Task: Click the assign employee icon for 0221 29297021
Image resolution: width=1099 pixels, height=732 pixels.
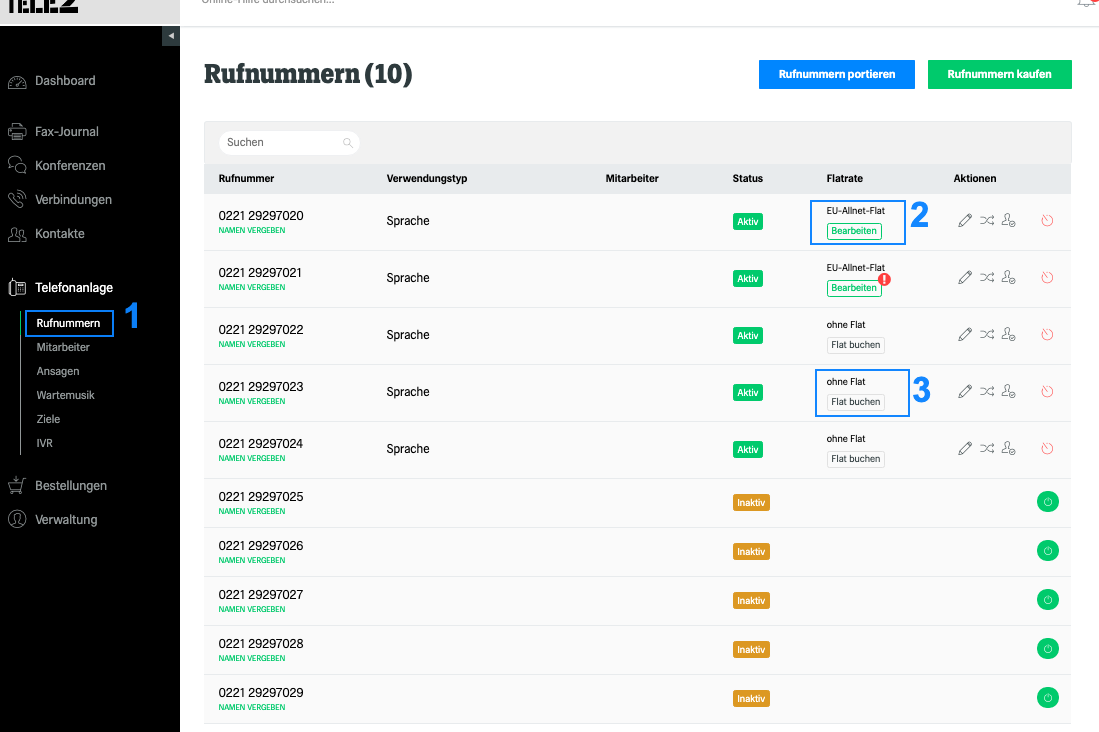Action: 1009,278
